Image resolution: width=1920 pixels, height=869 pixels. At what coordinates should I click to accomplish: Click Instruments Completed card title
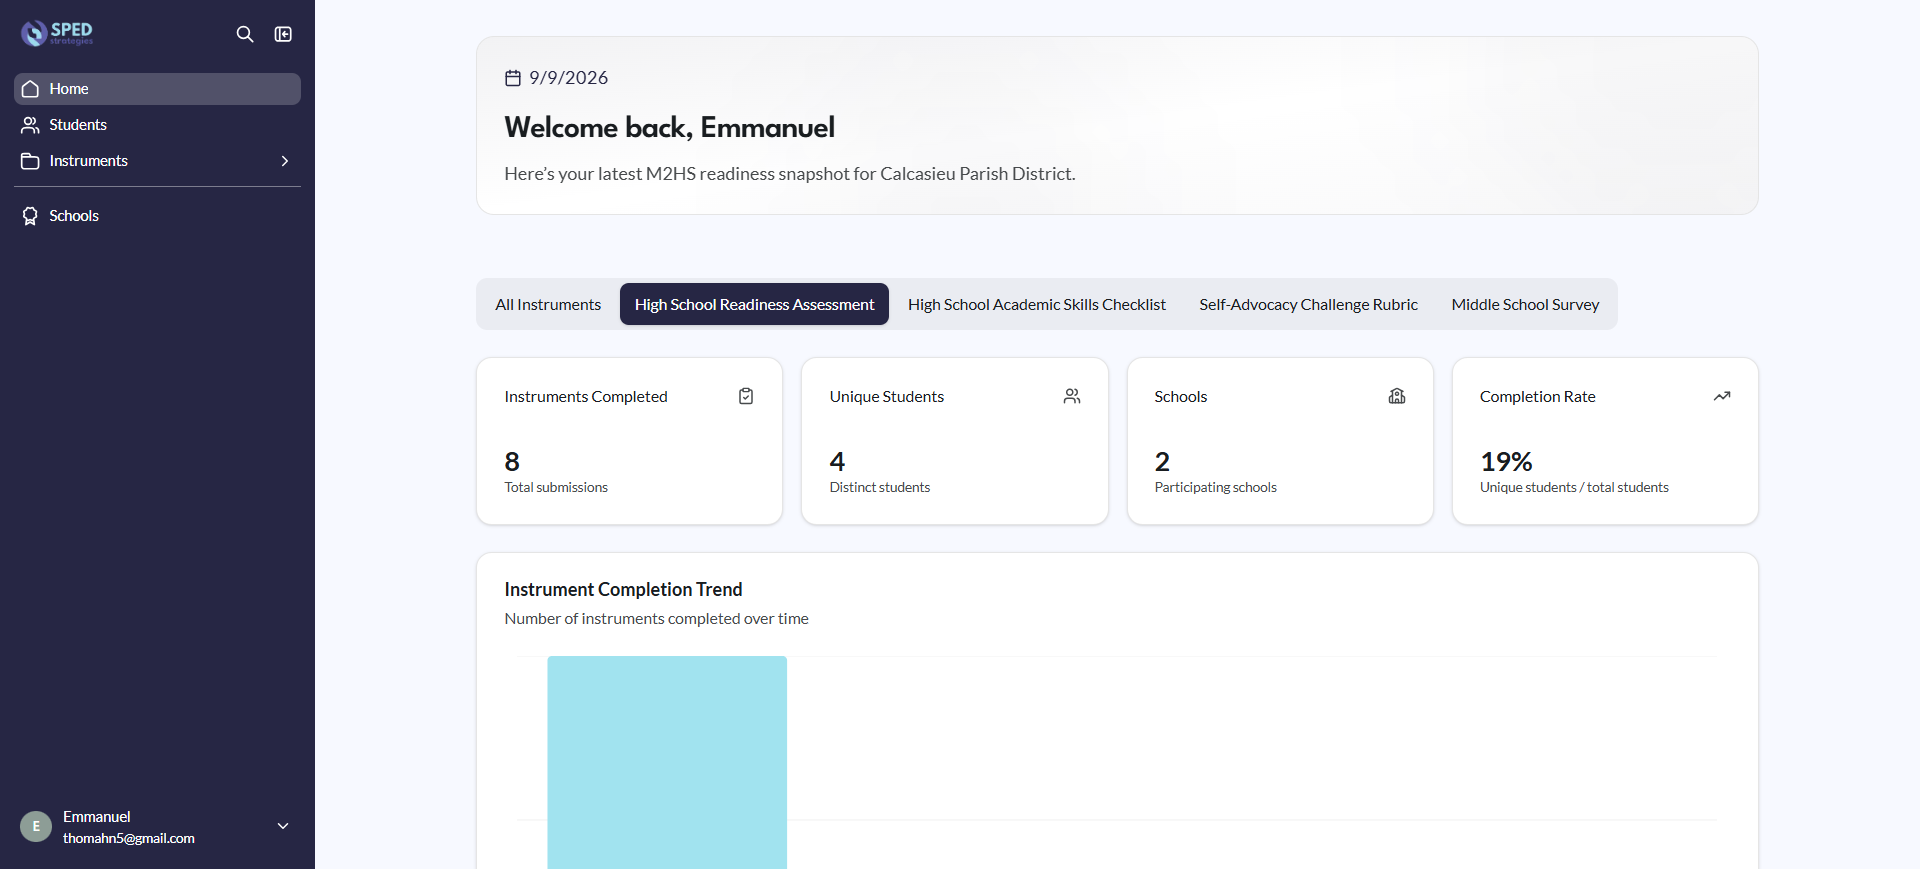coord(585,397)
